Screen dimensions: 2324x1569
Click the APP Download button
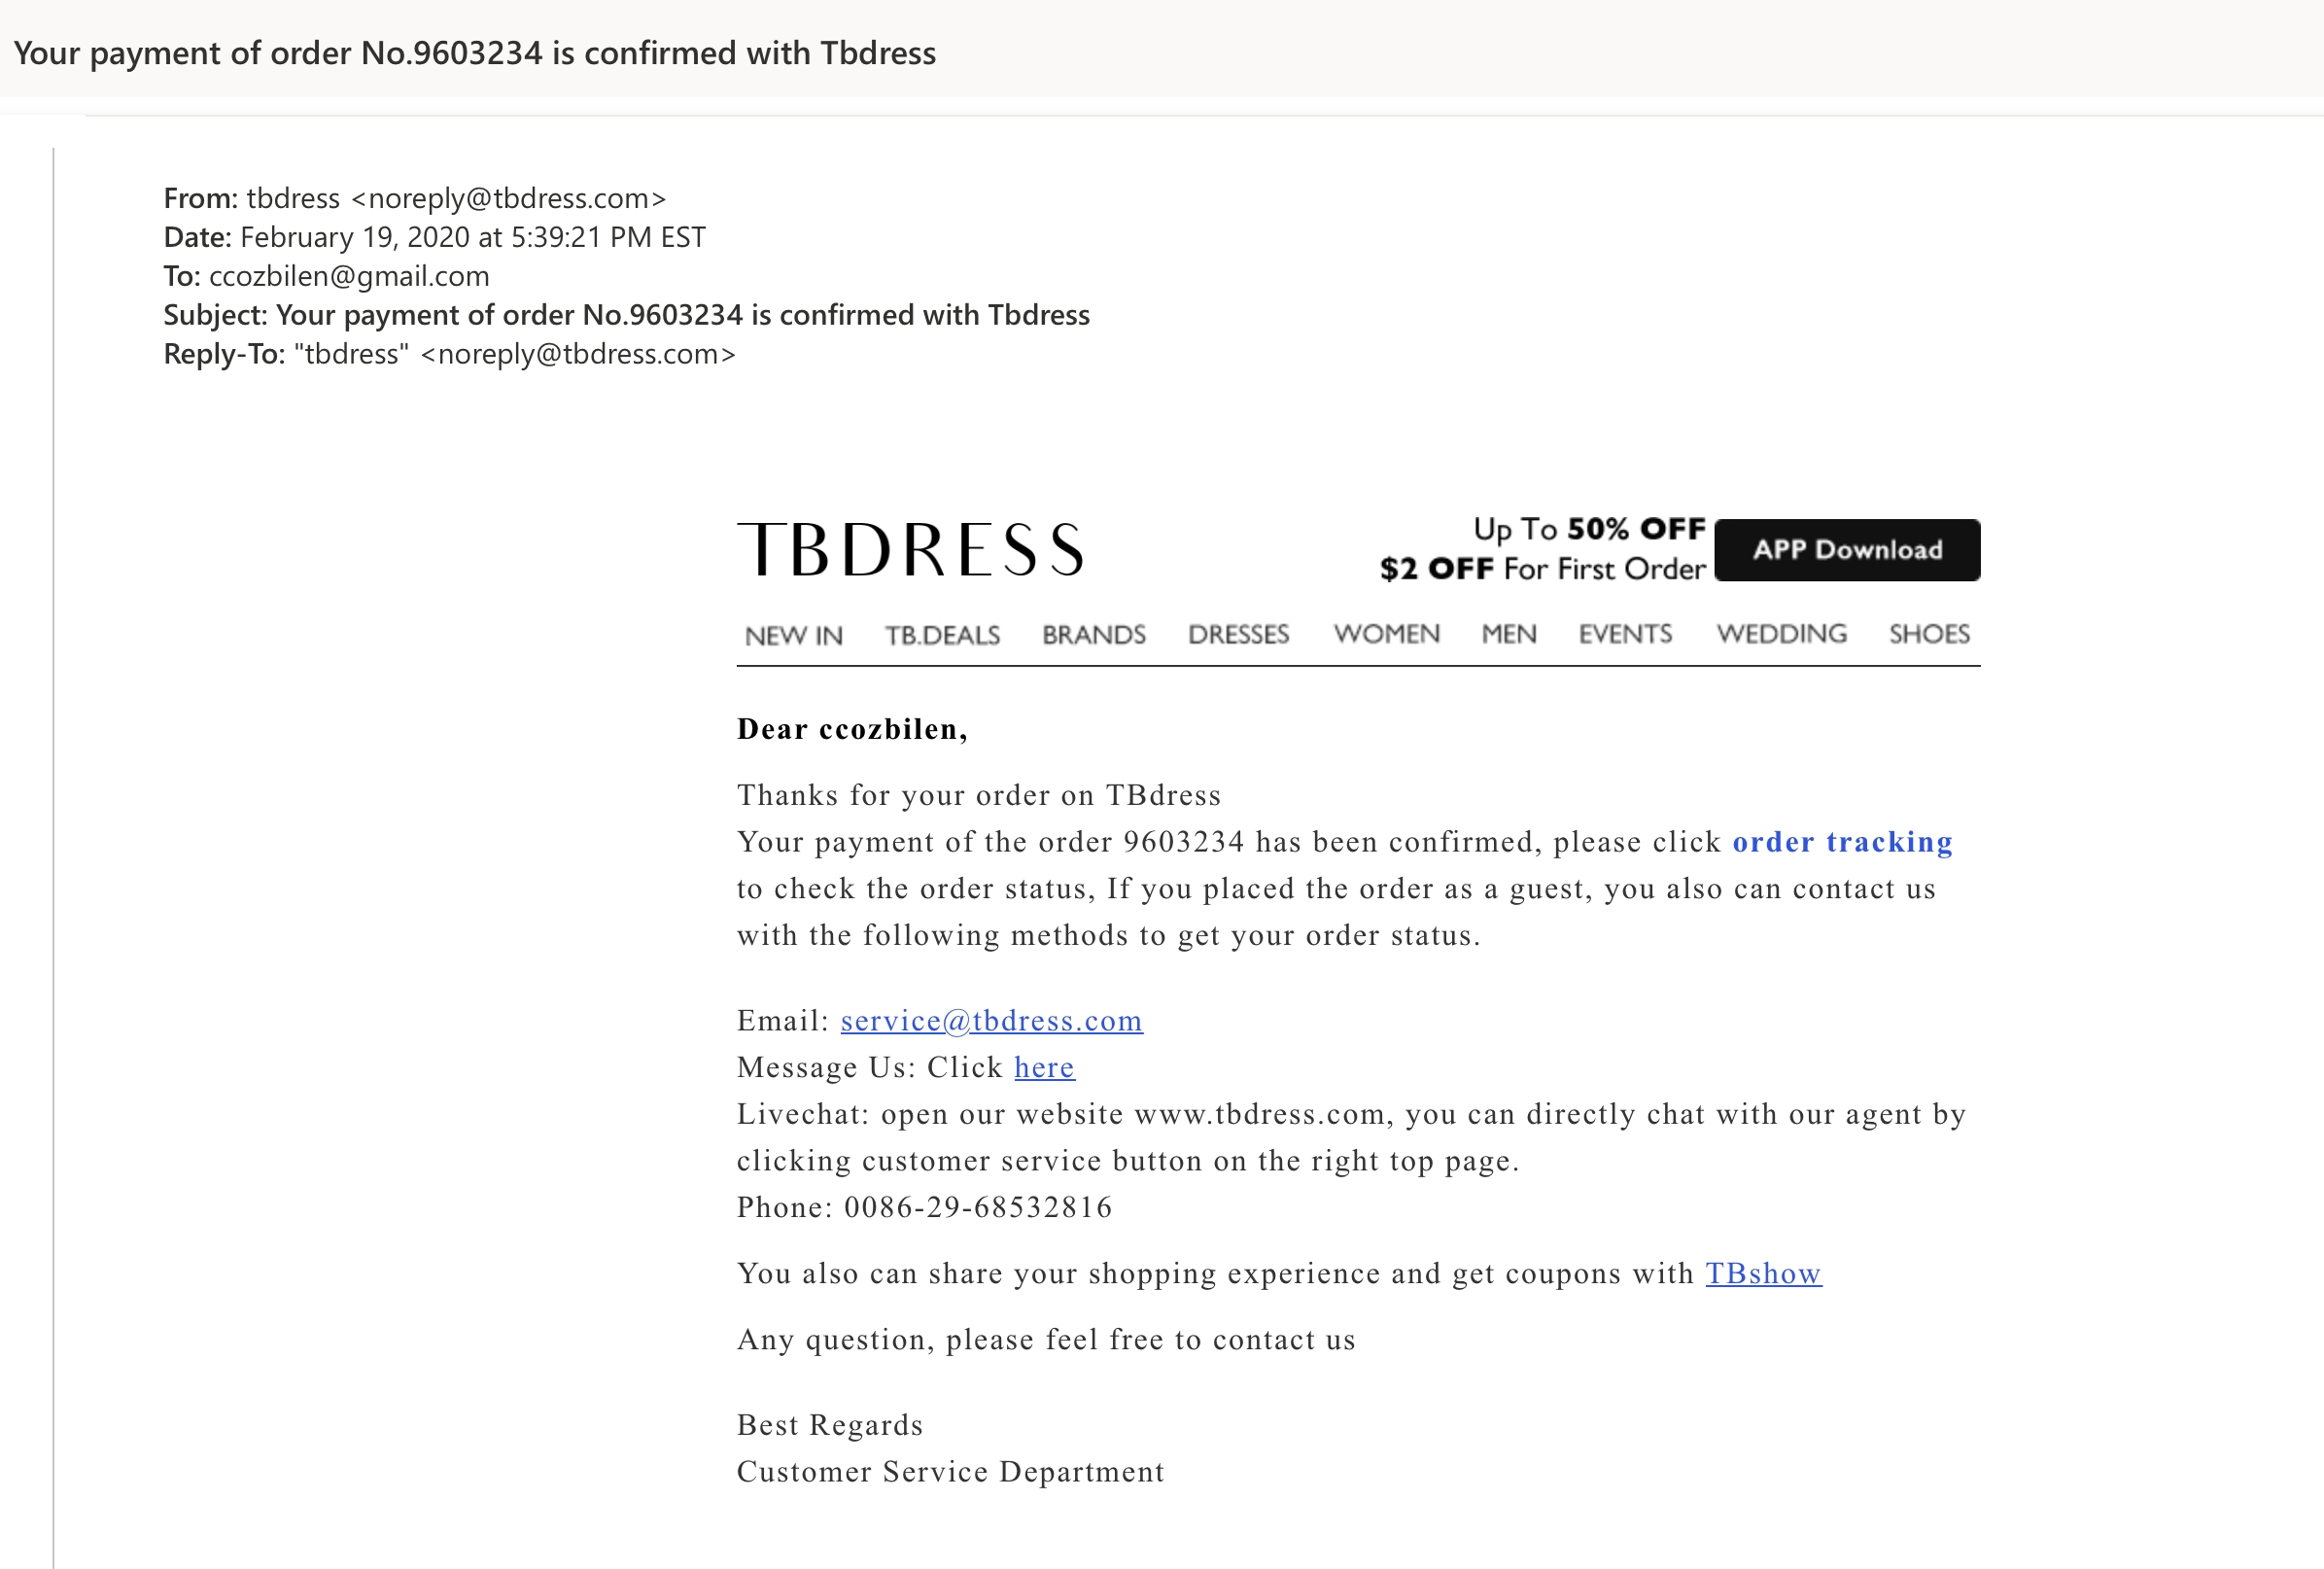[1847, 550]
